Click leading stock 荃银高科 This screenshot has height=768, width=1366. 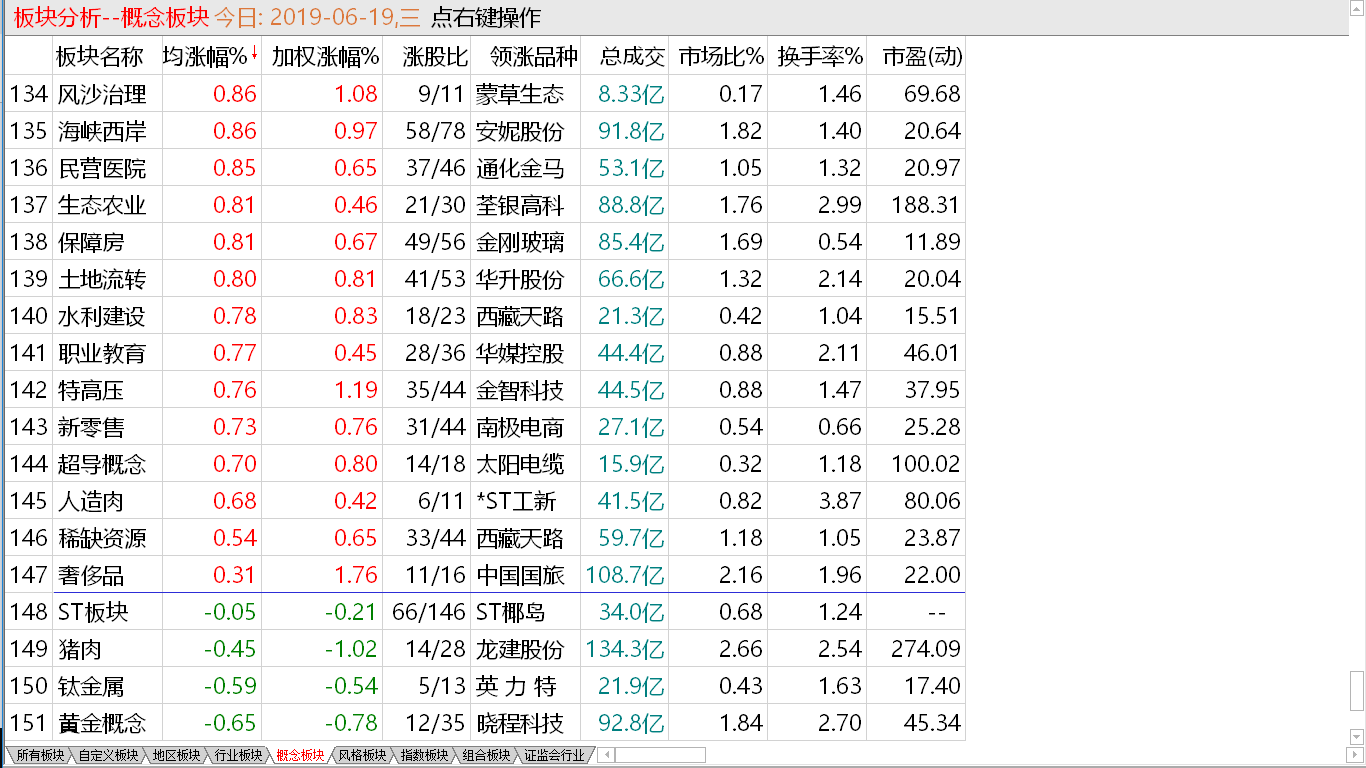520,205
